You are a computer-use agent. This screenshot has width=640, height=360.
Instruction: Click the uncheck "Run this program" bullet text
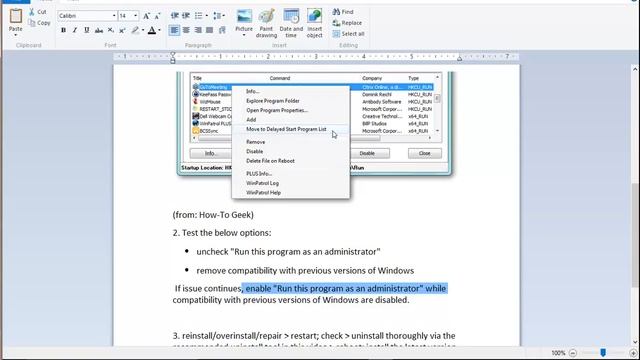point(288,251)
